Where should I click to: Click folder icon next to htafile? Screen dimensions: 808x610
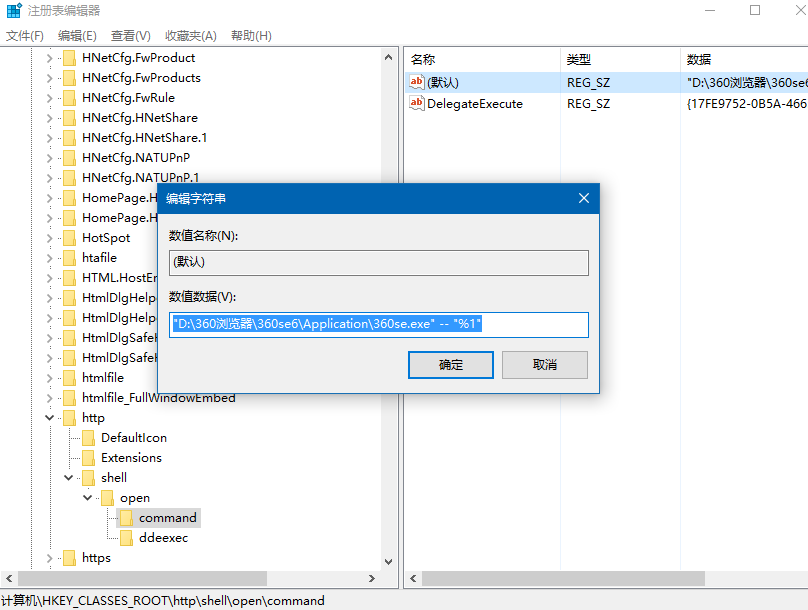[x=70, y=258]
